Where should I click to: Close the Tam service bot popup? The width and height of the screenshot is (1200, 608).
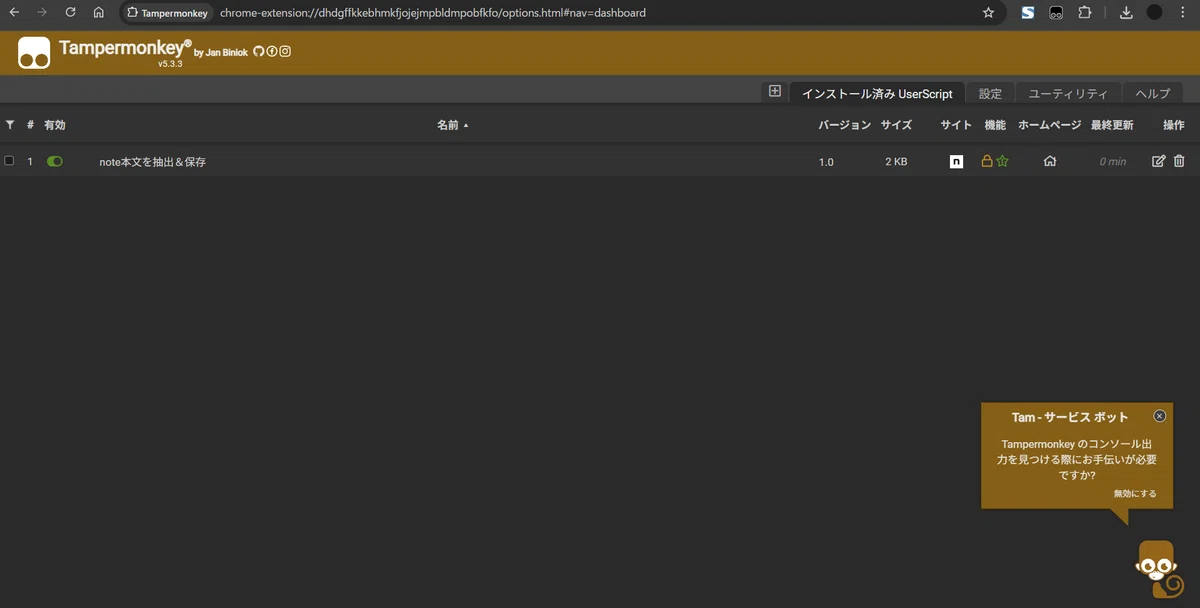point(1159,416)
